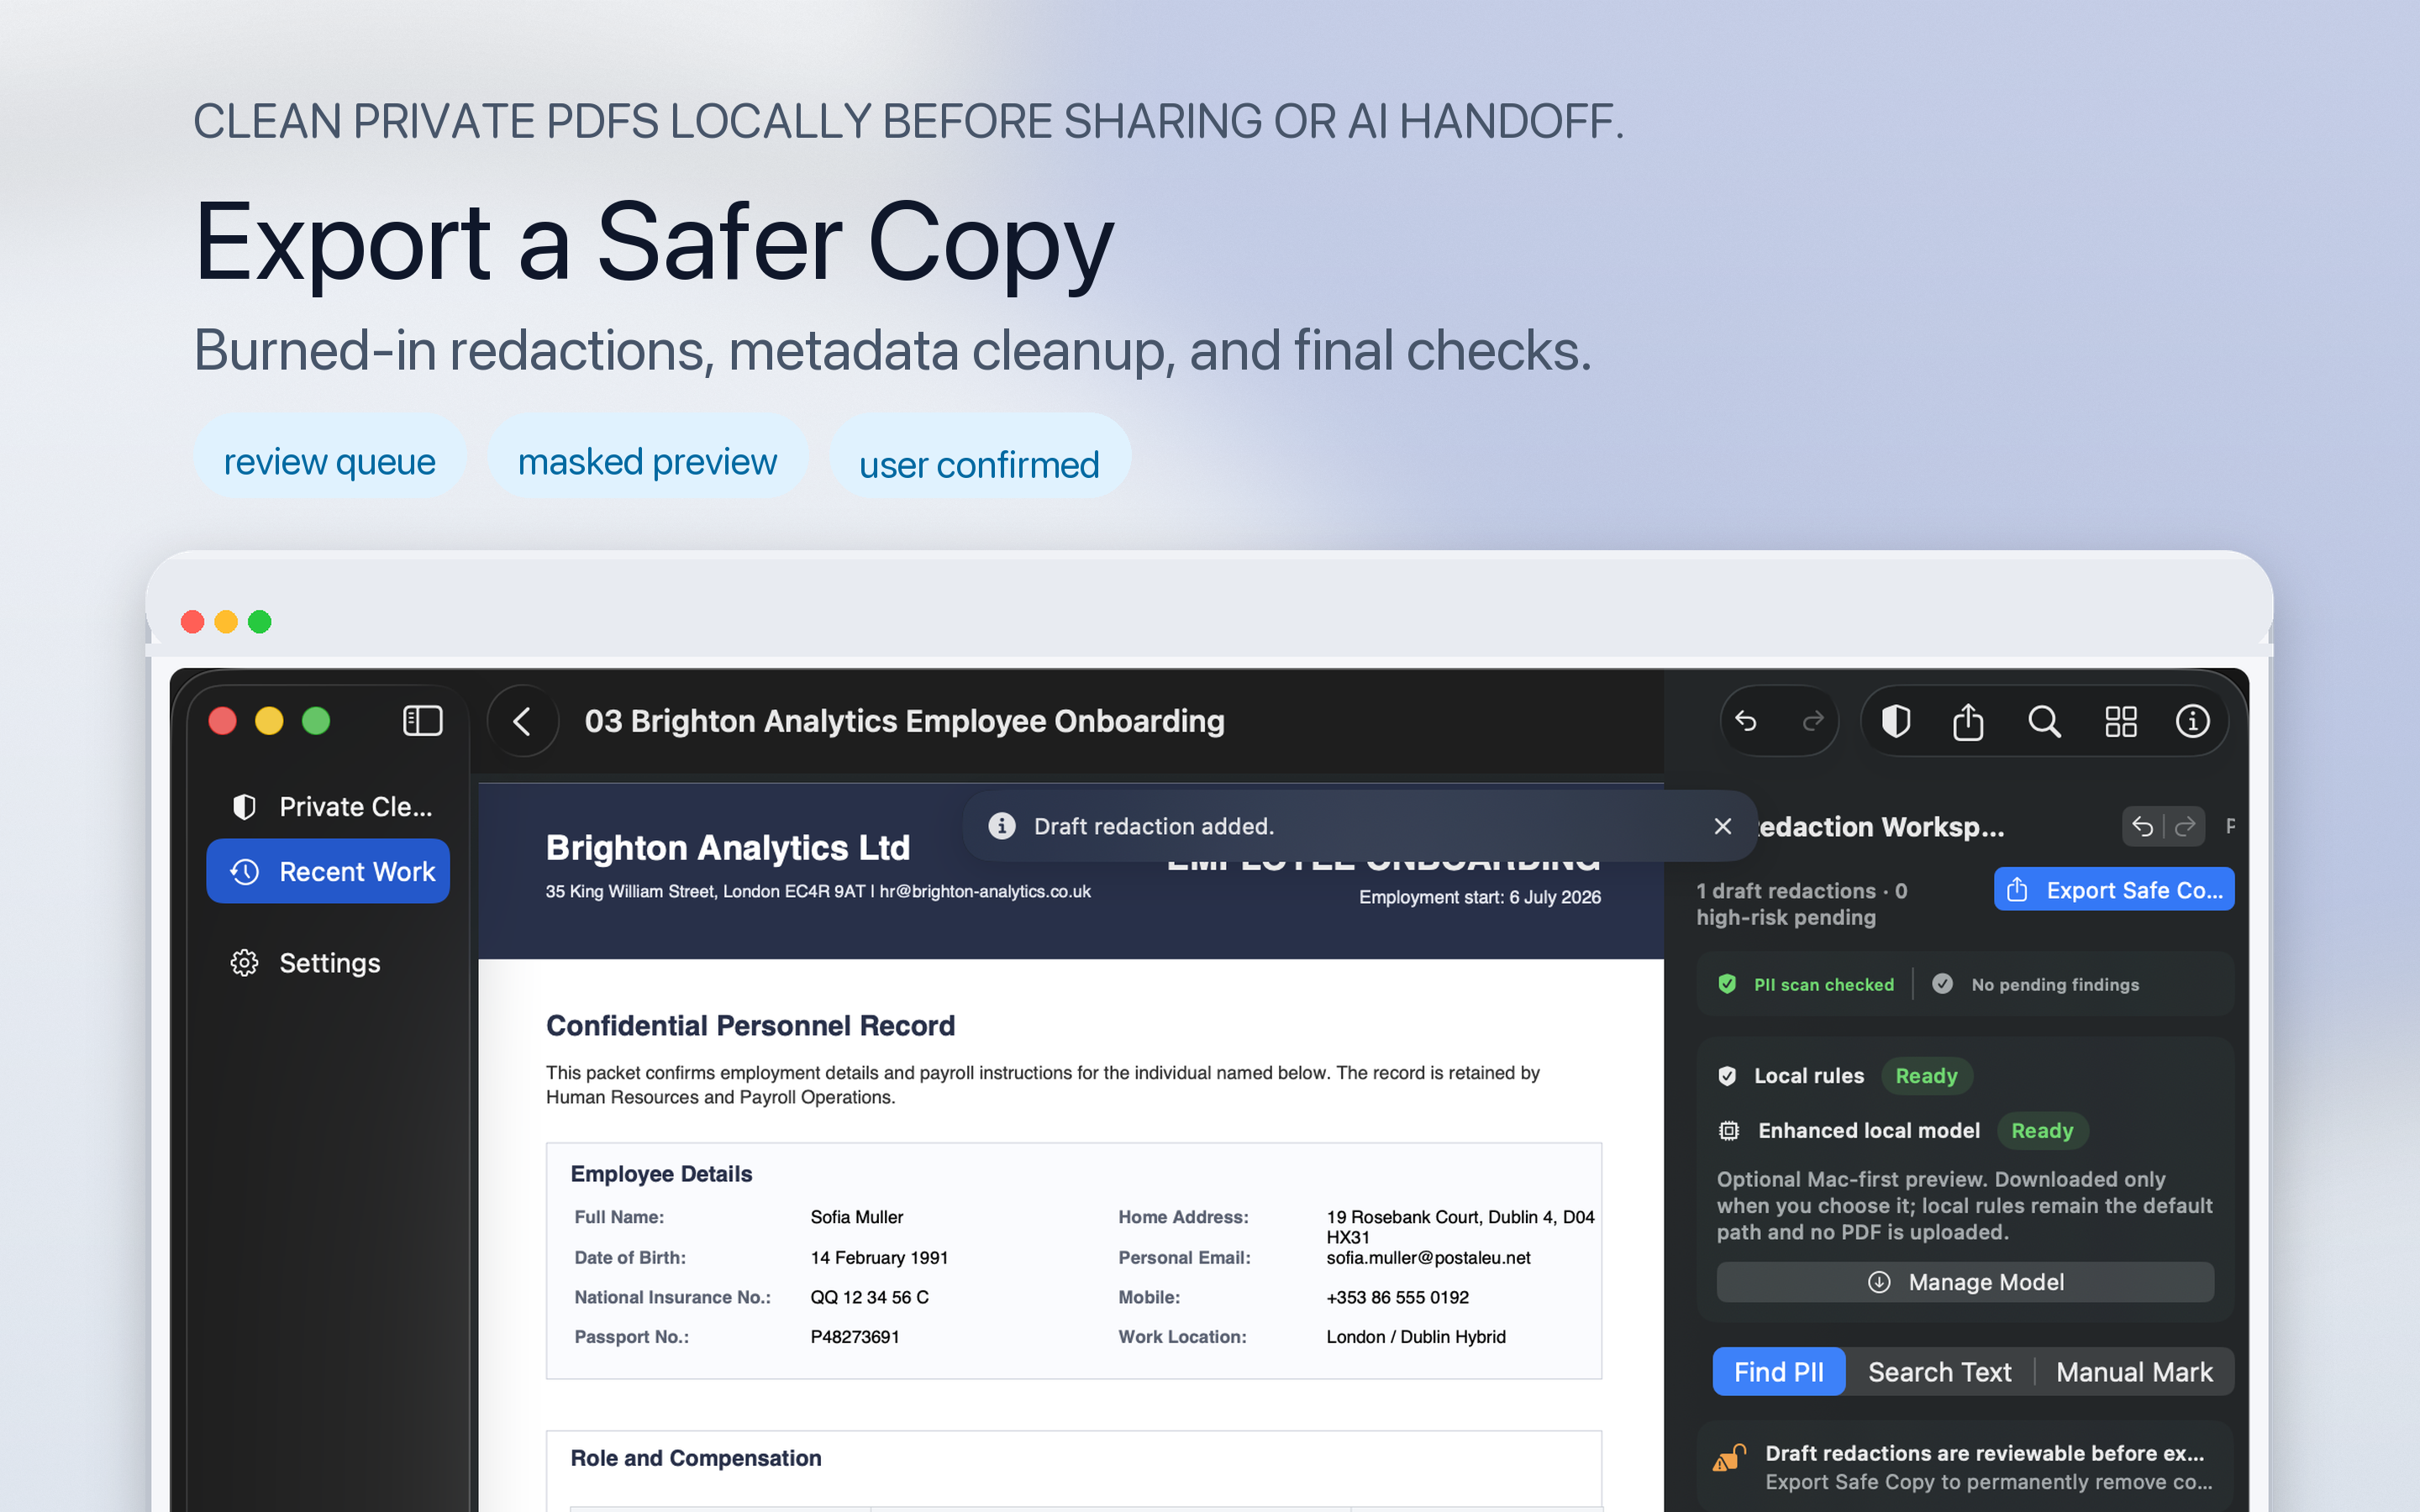Click the Confidential Personnel Record heading
Image resolution: width=2420 pixels, height=1512 pixels.
click(750, 1026)
